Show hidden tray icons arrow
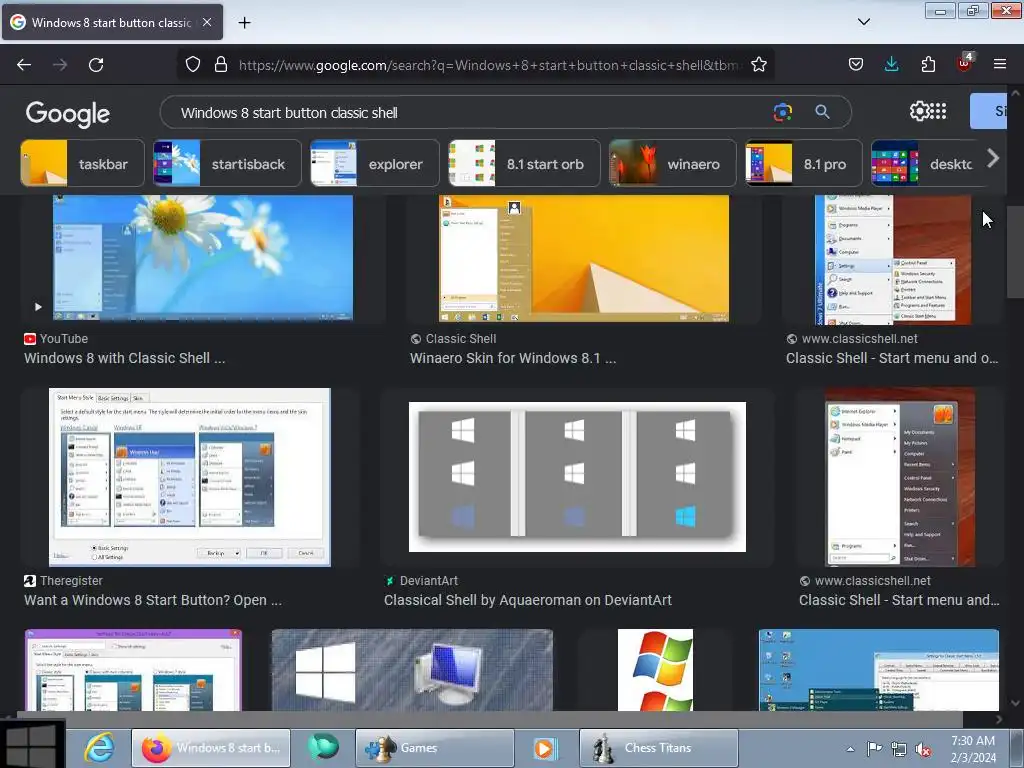The height and width of the screenshot is (768, 1024). tap(850, 750)
